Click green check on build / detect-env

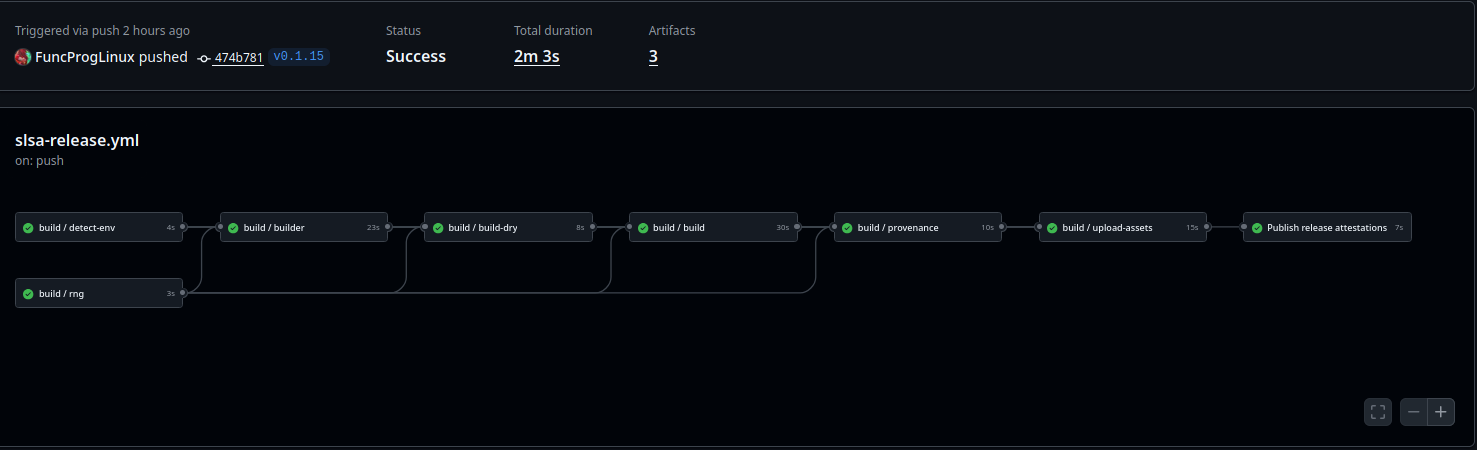pos(28,228)
